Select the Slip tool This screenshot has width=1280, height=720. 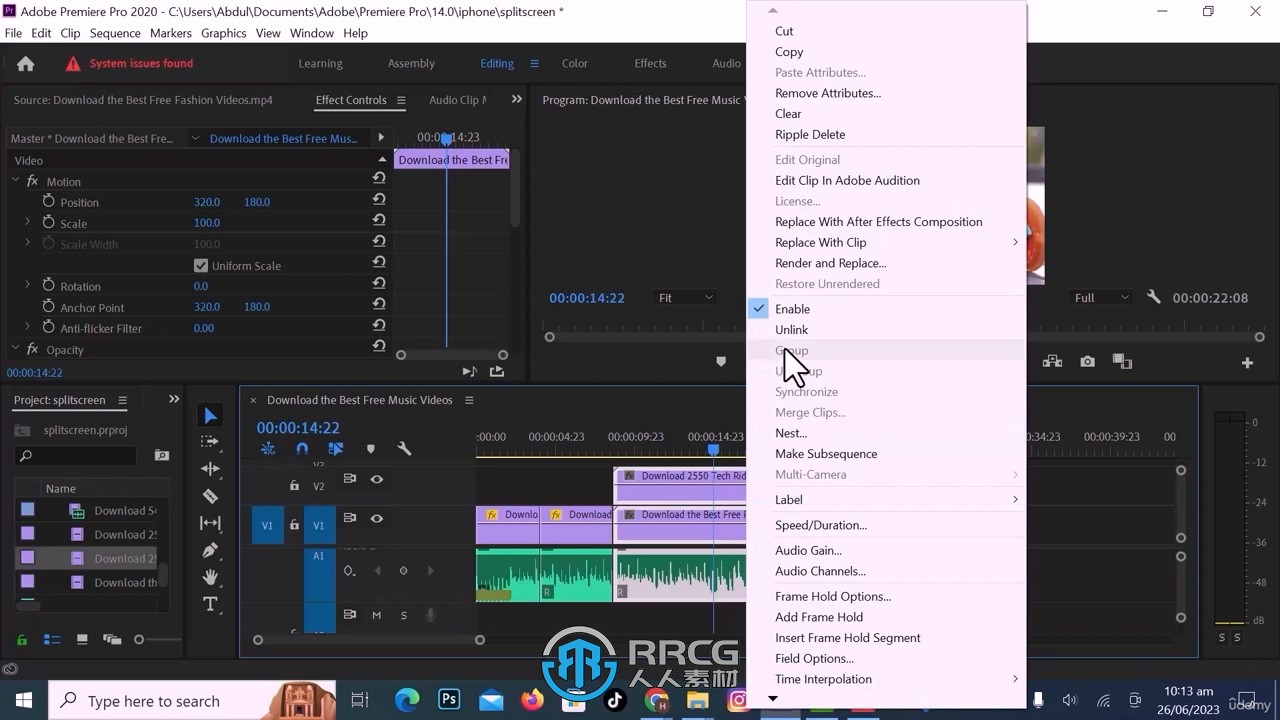click(210, 523)
